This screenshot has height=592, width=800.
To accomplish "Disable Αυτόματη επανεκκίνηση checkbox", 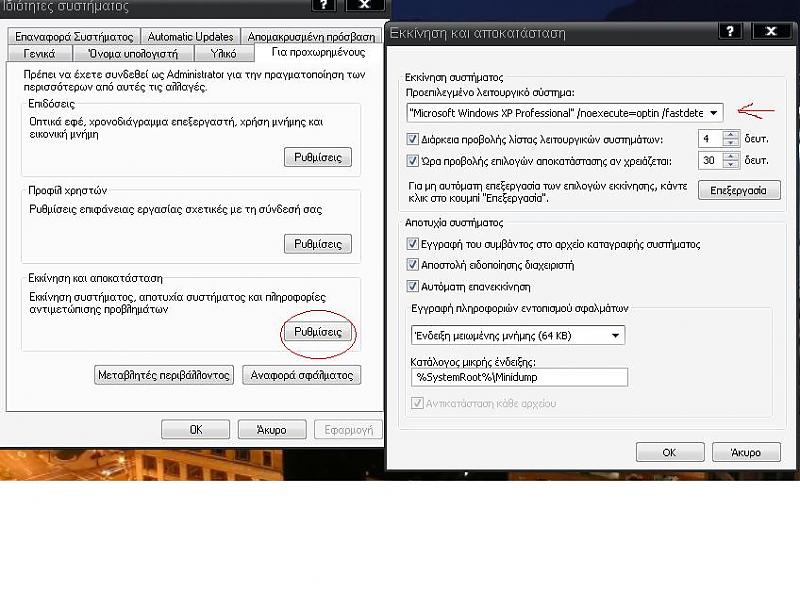I will 412,286.
